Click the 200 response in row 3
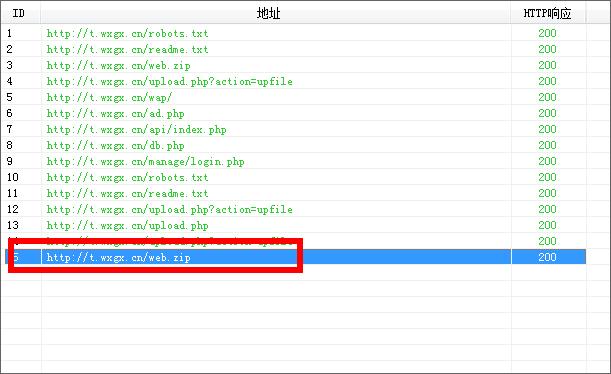 [547, 65]
